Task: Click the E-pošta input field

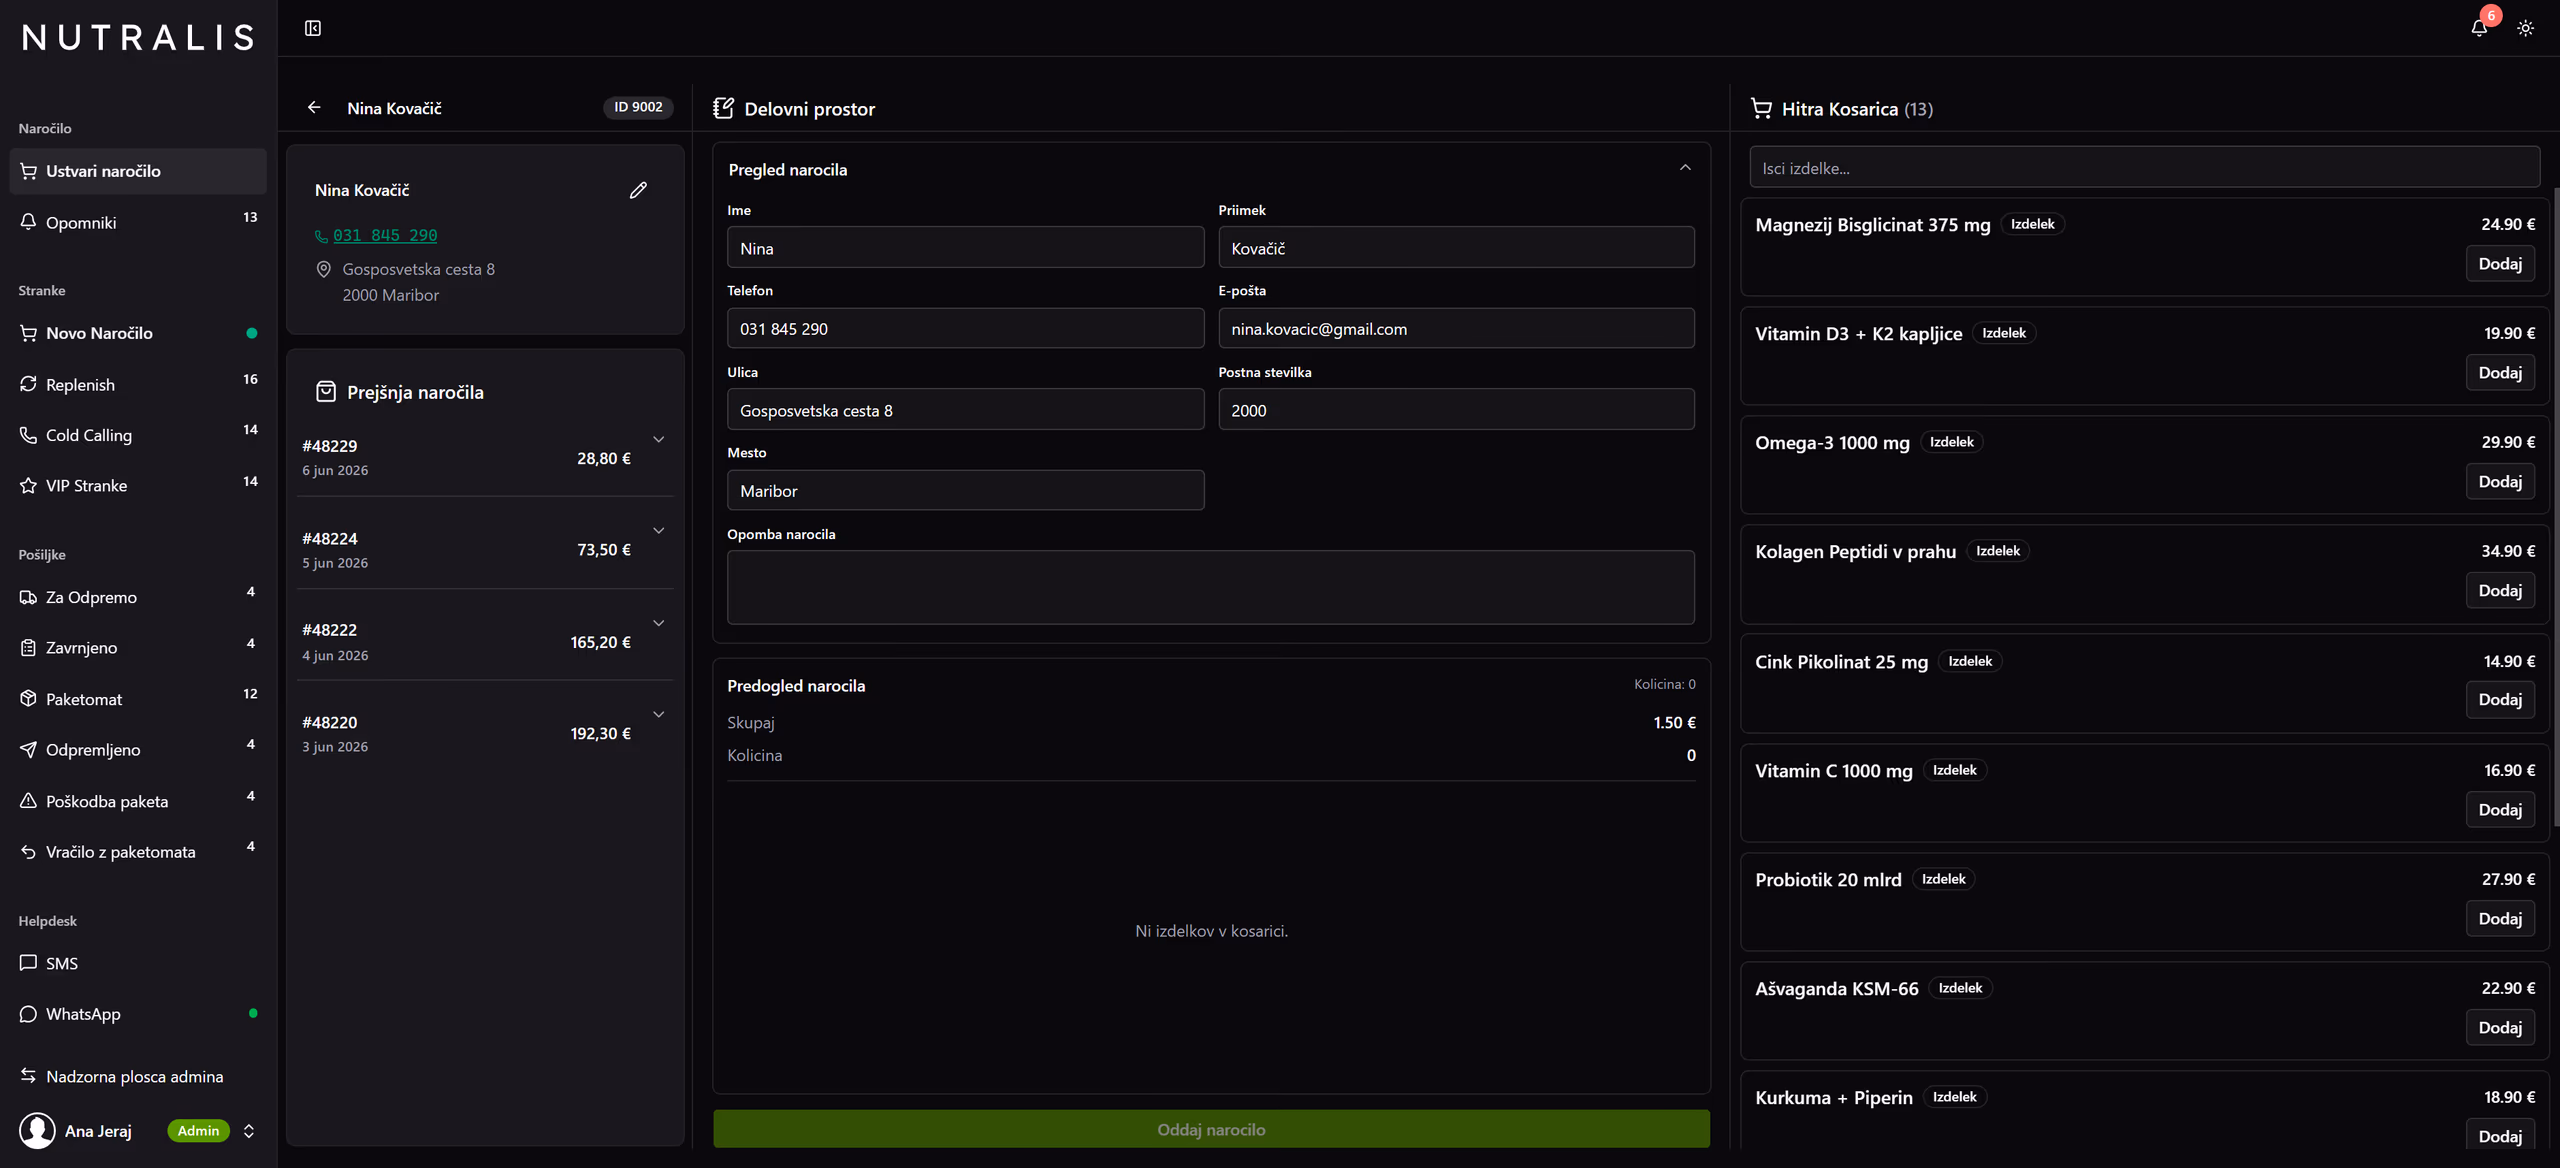Action: click(x=1456, y=328)
